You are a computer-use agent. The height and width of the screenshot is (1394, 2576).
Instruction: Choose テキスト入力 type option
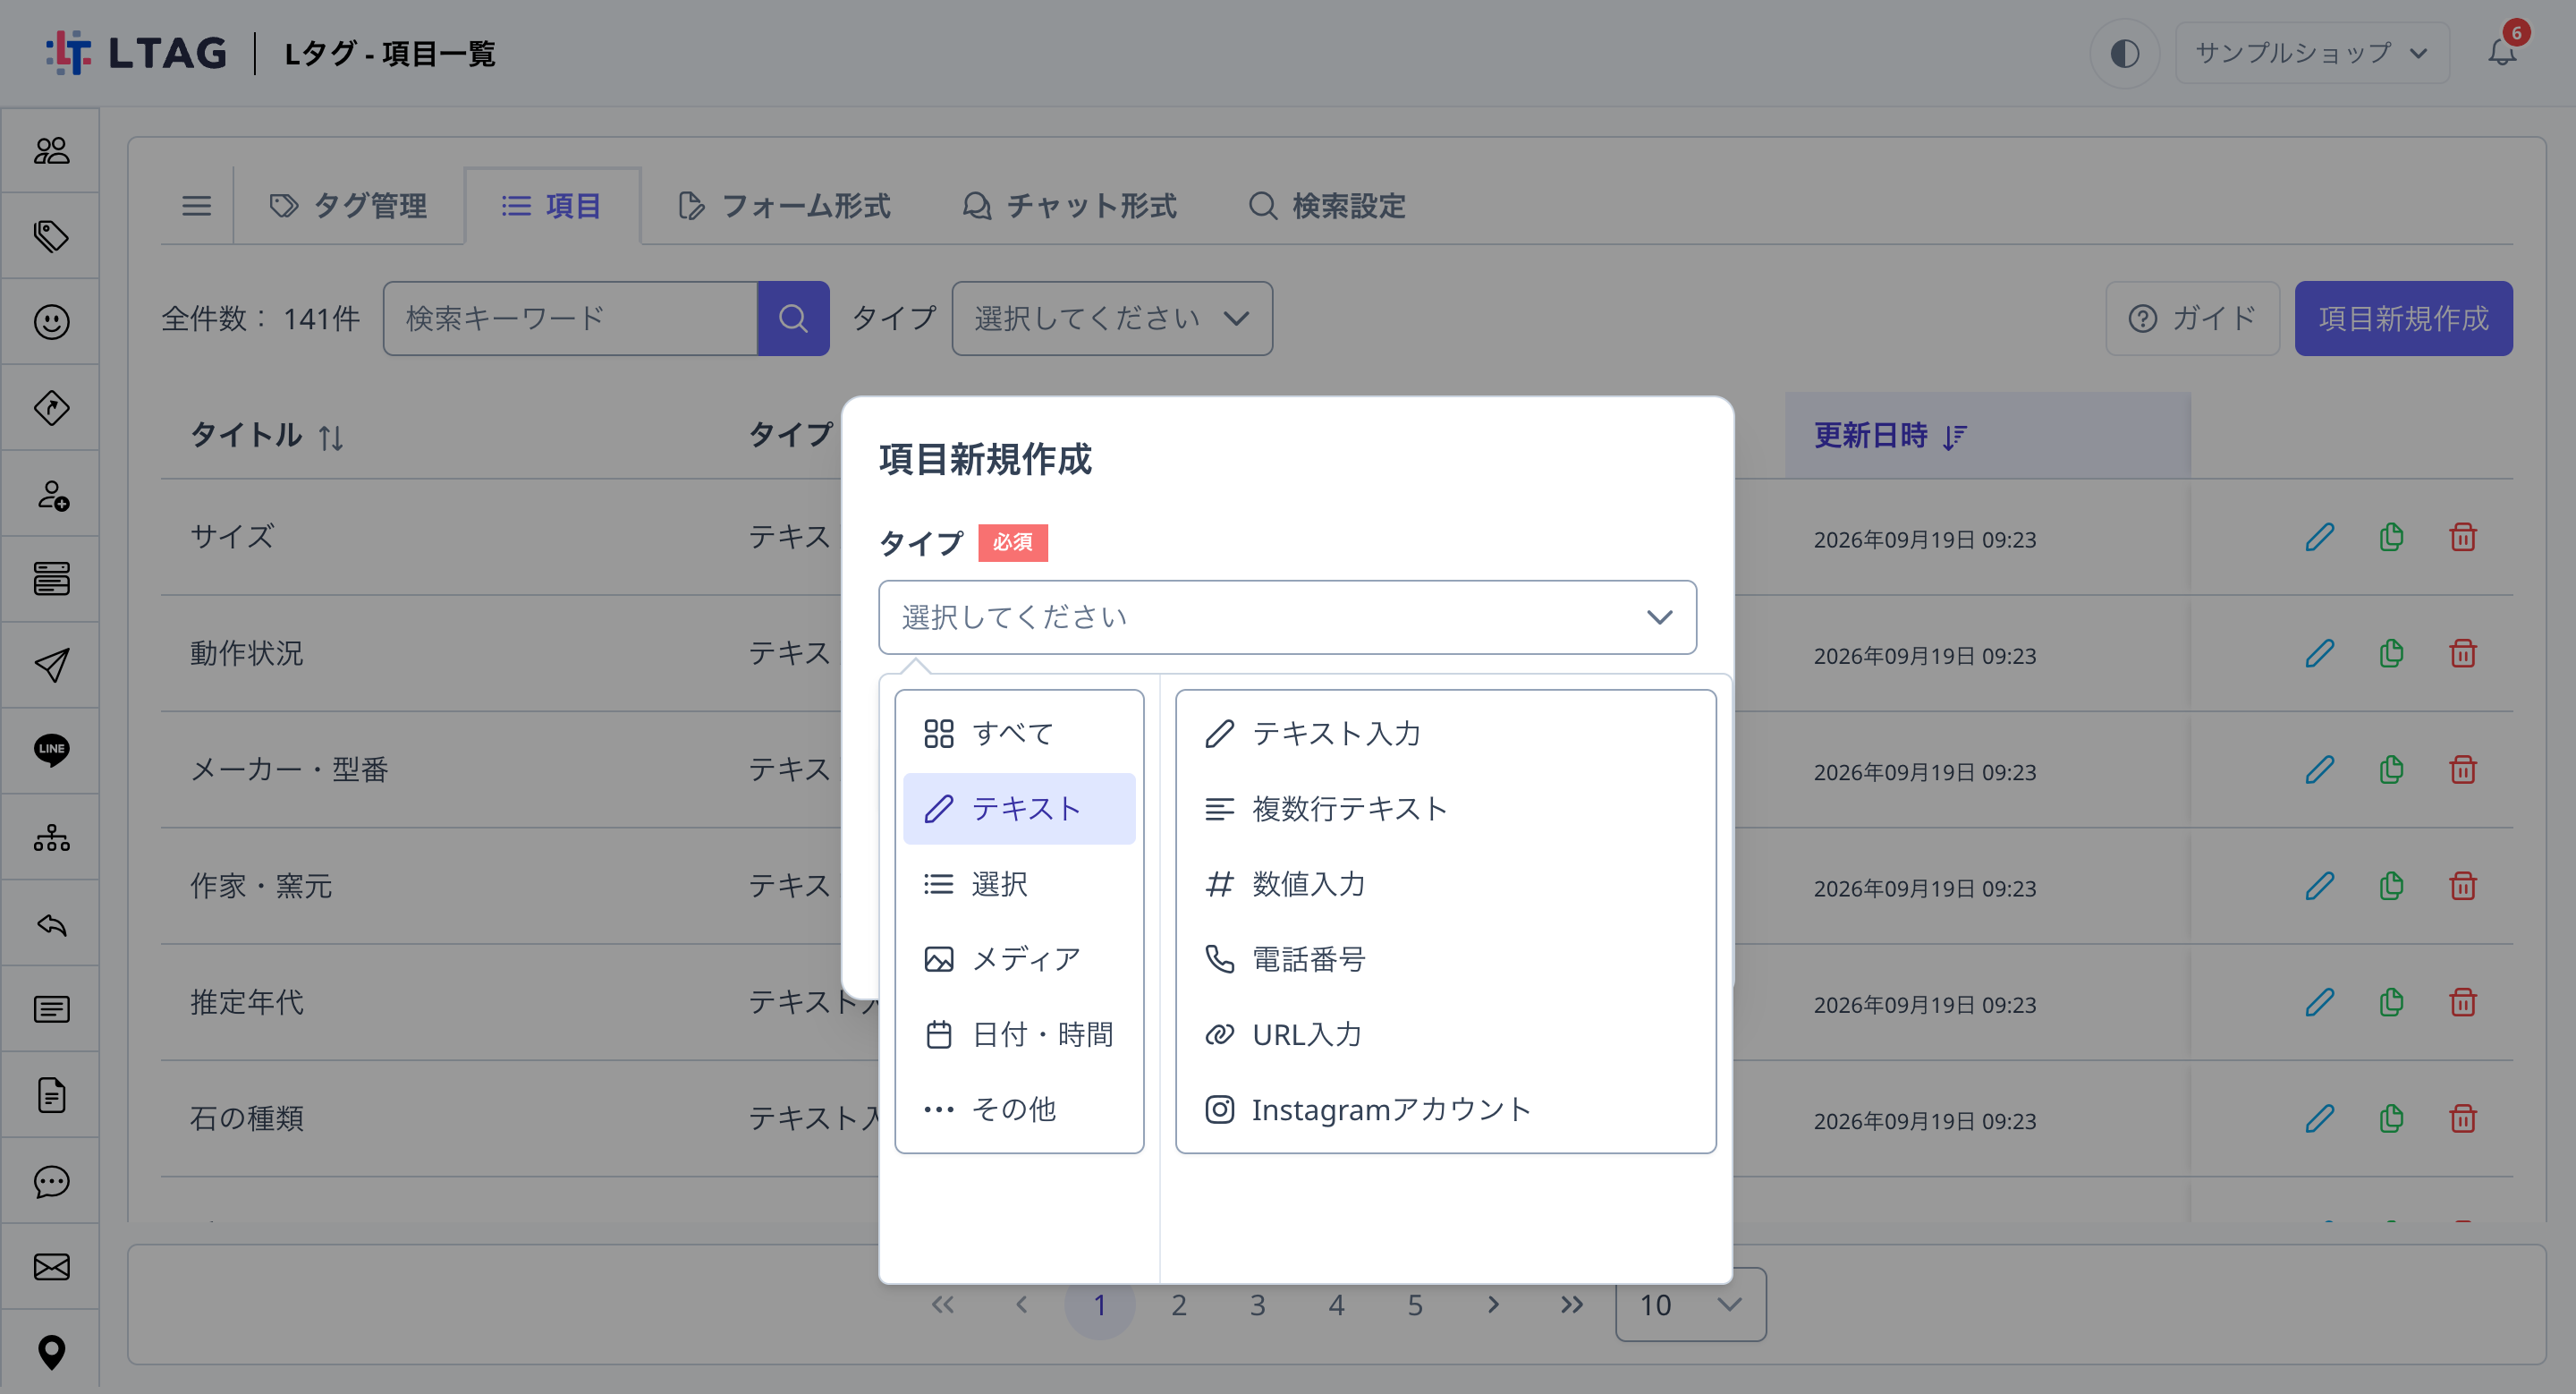[1445, 733]
